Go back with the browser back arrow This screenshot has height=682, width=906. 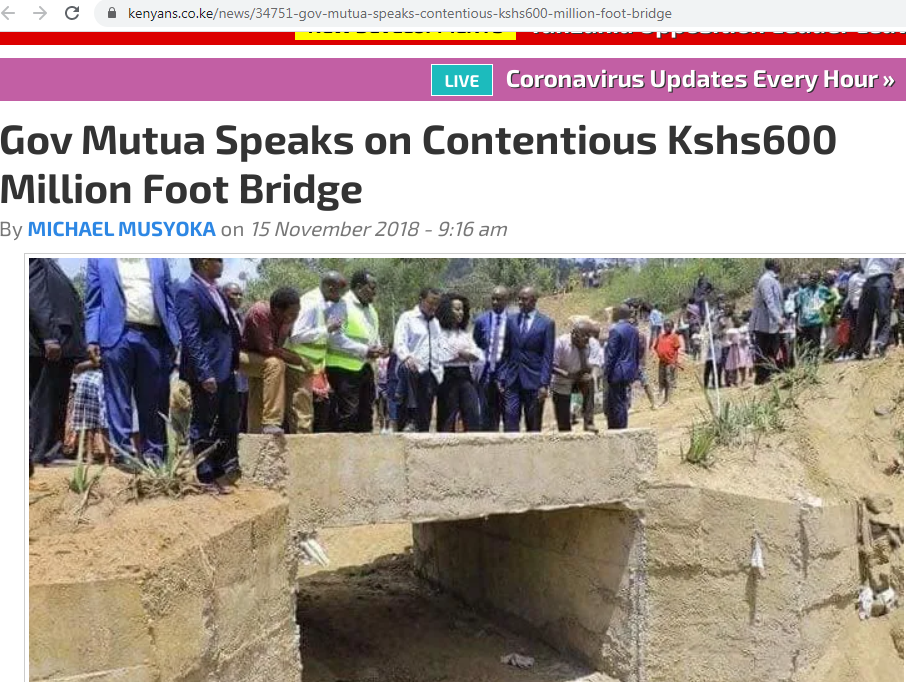8,13
